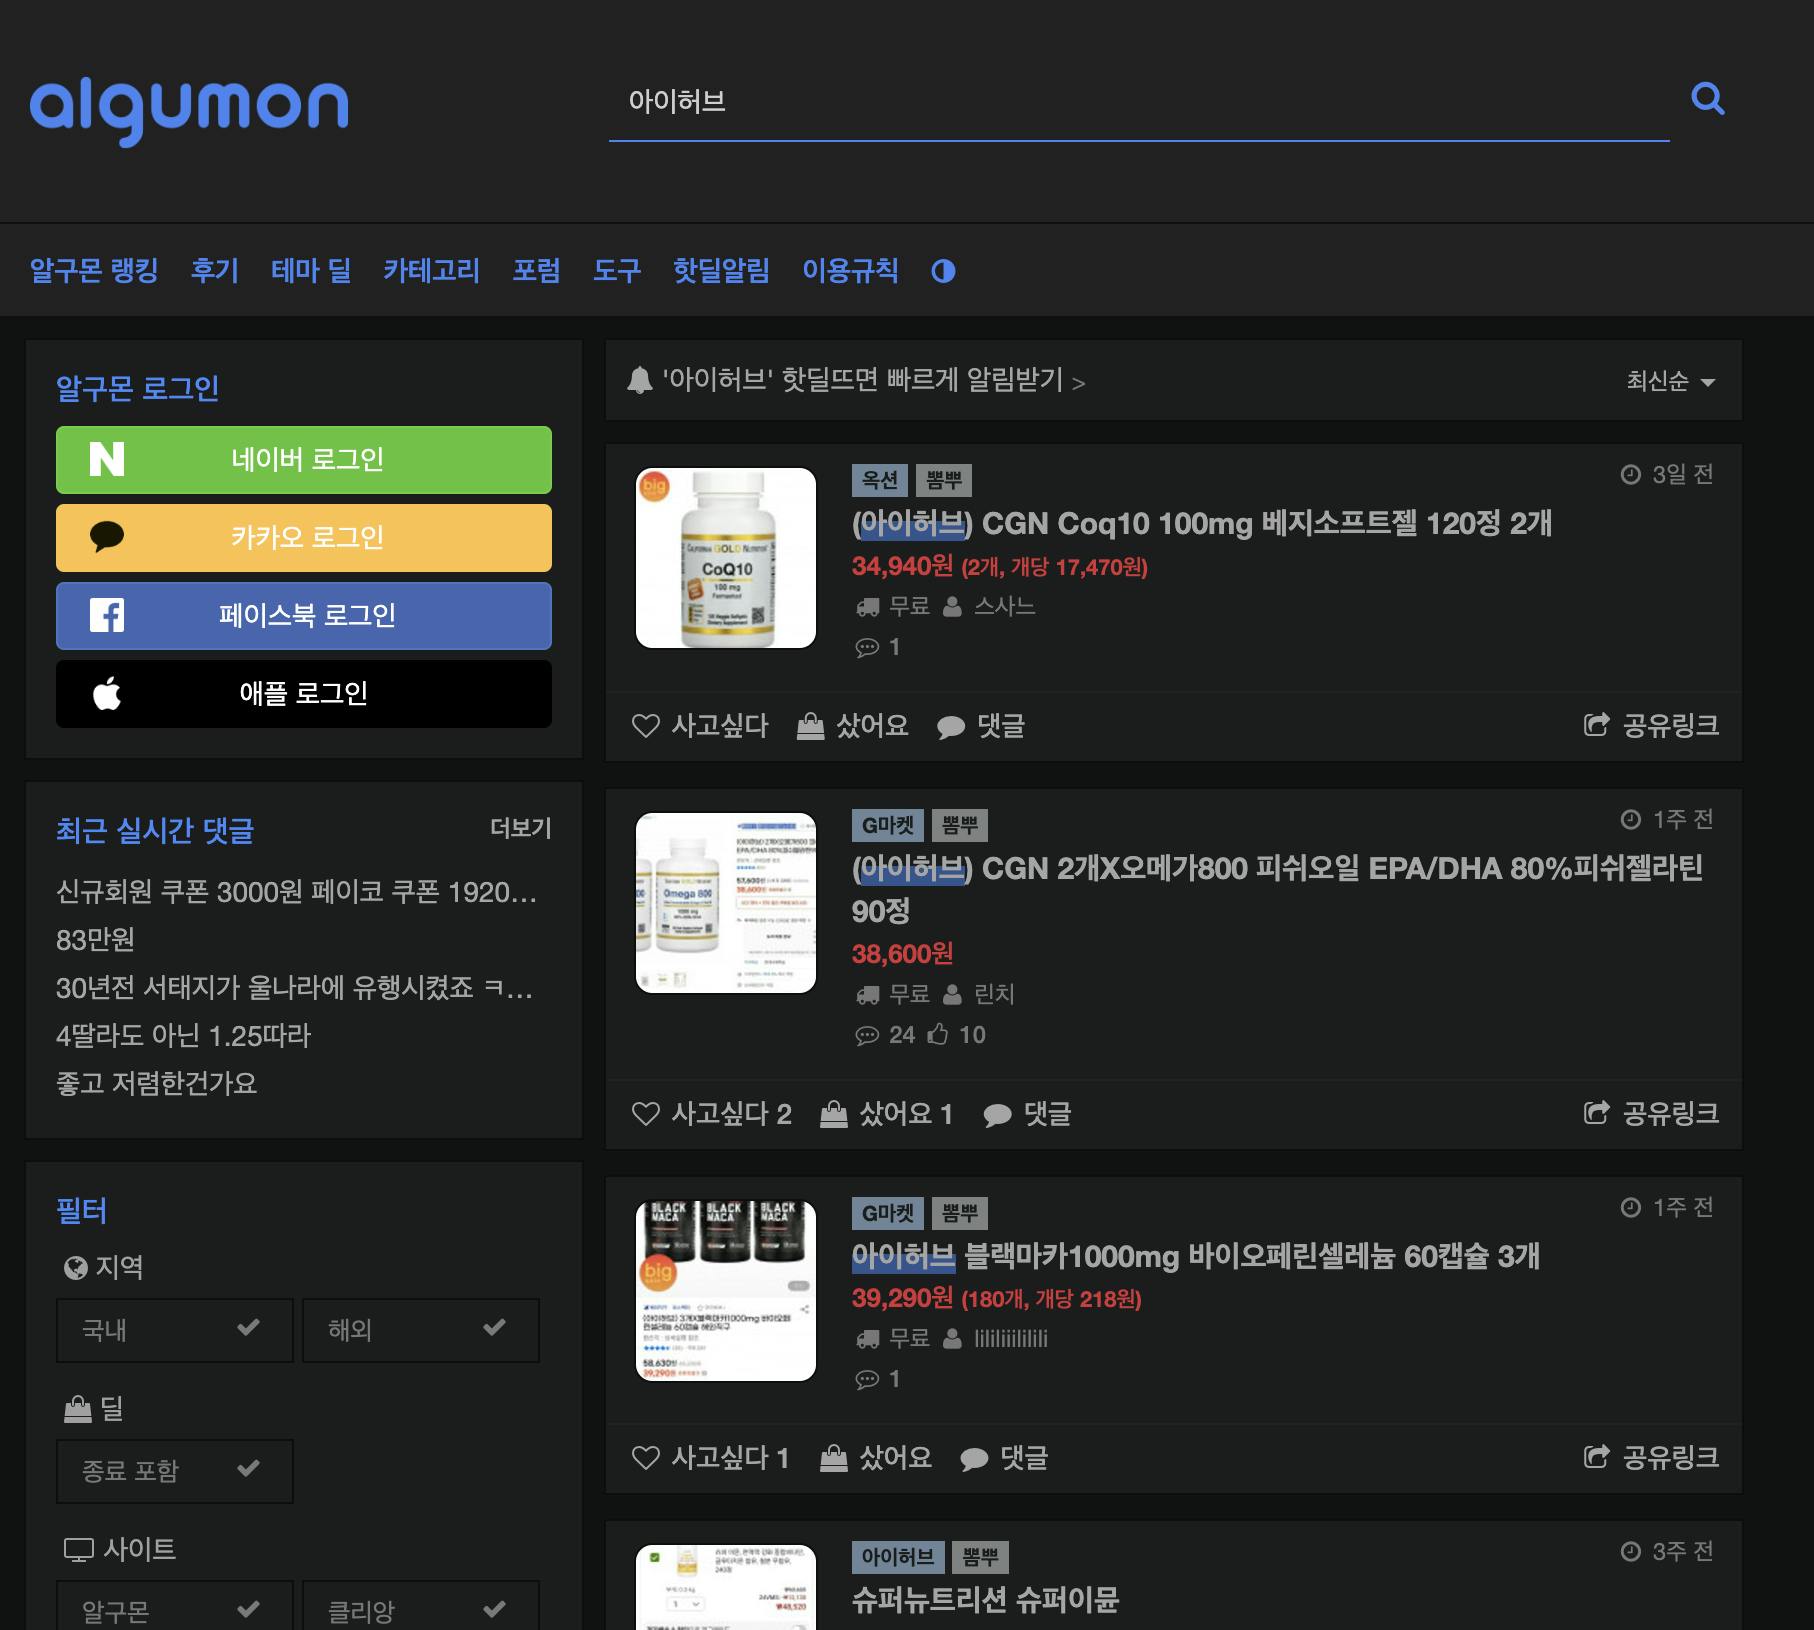Click heart icon on Coq10 deal
1814x1630 pixels.
pos(646,726)
